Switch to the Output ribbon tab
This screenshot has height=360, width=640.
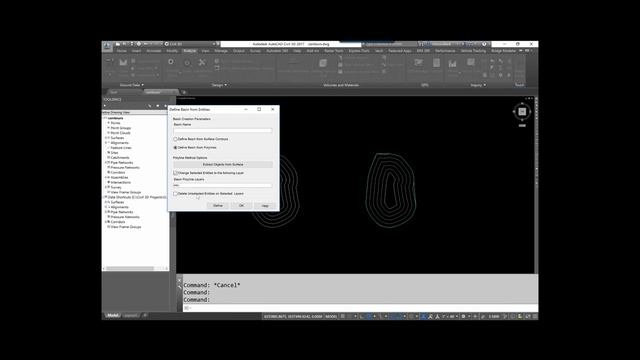coord(239,51)
